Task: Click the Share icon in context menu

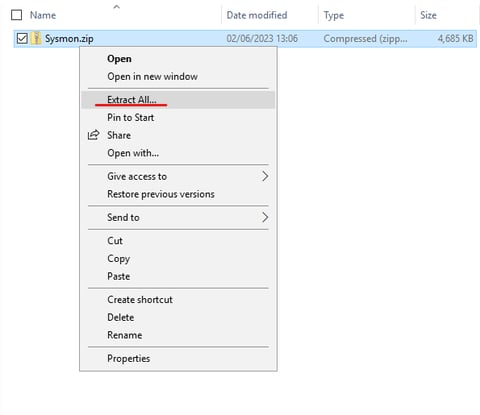Action: click(x=94, y=135)
